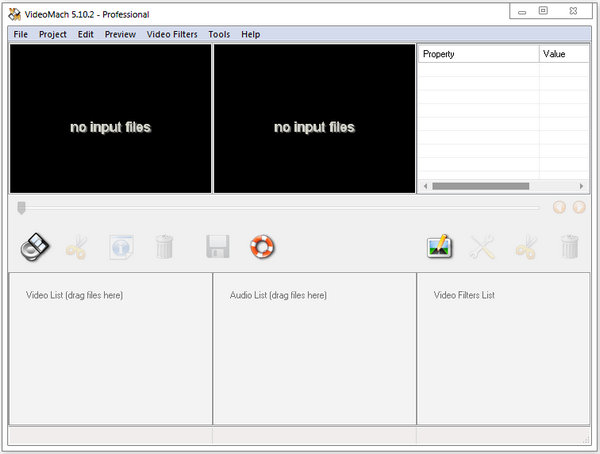Image resolution: width=600 pixels, height=454 pixels.
Task: Click the save floppy disk icon
Action: 218,246
